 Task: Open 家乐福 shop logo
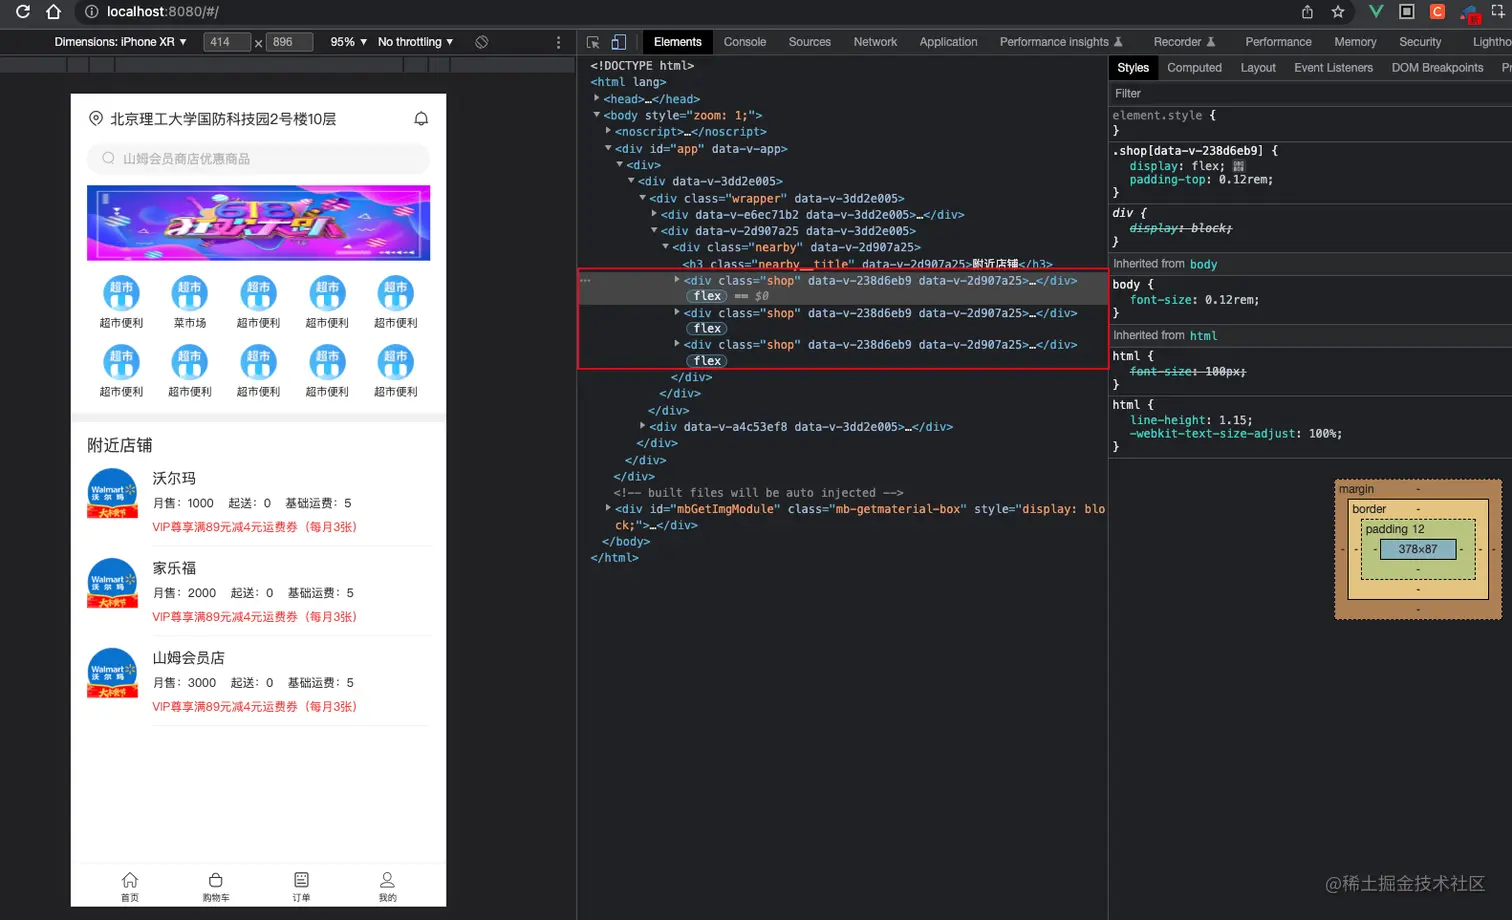click(112, 583)
